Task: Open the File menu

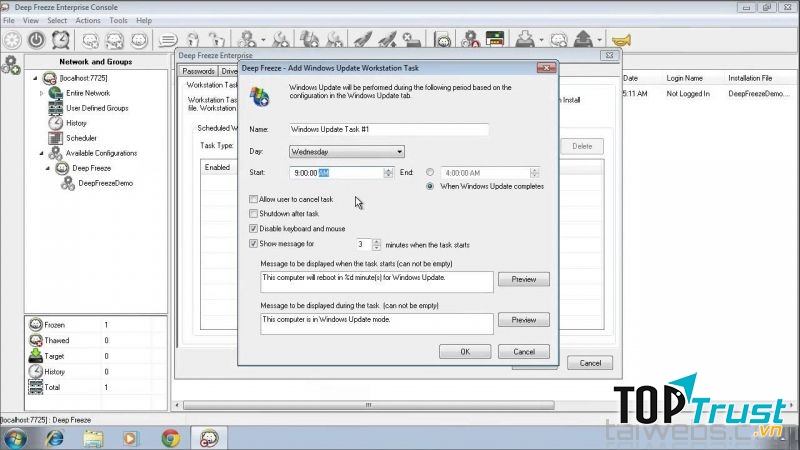Action: [x=9, y=20]
